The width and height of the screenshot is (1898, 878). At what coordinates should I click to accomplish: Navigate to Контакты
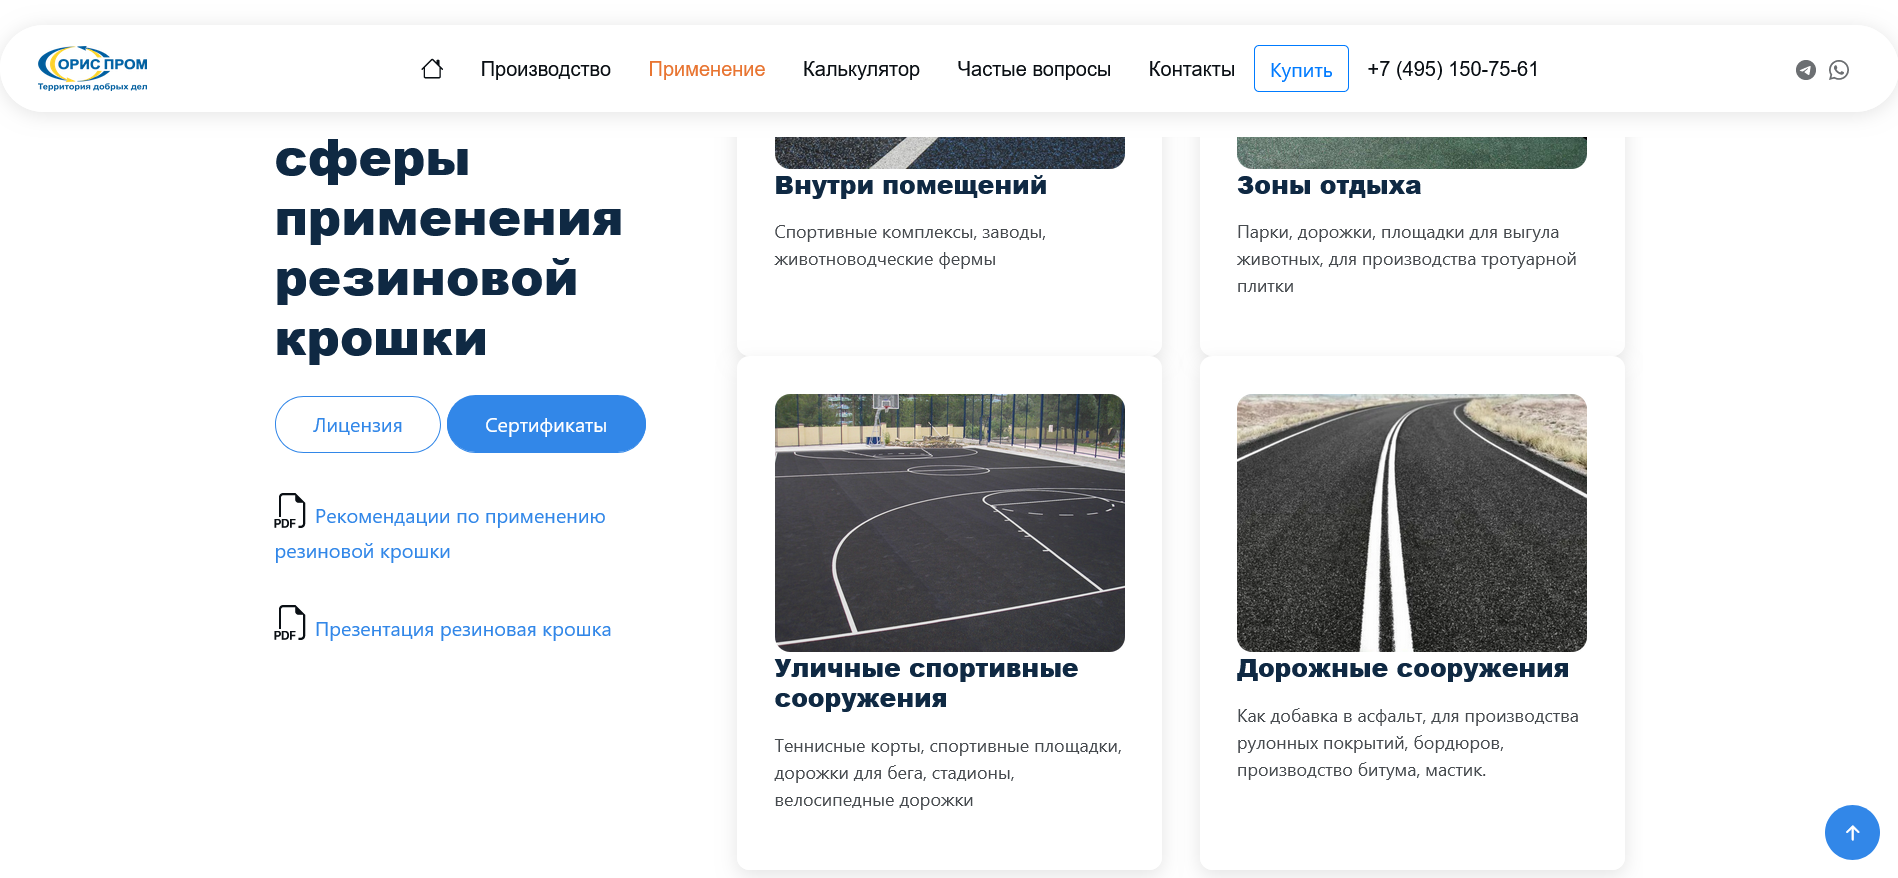coord(1191,69)
